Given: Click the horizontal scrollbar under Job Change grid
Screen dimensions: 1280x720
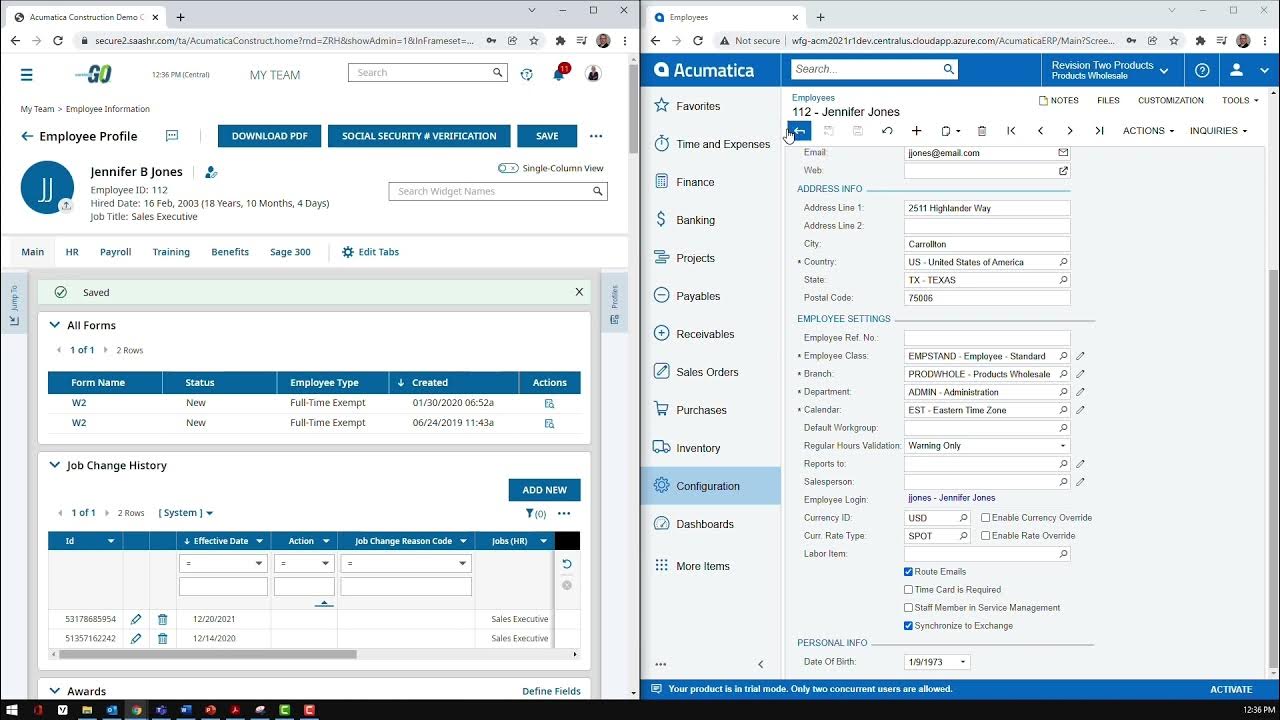Looking at the screenshot, I should pos(207,654).
